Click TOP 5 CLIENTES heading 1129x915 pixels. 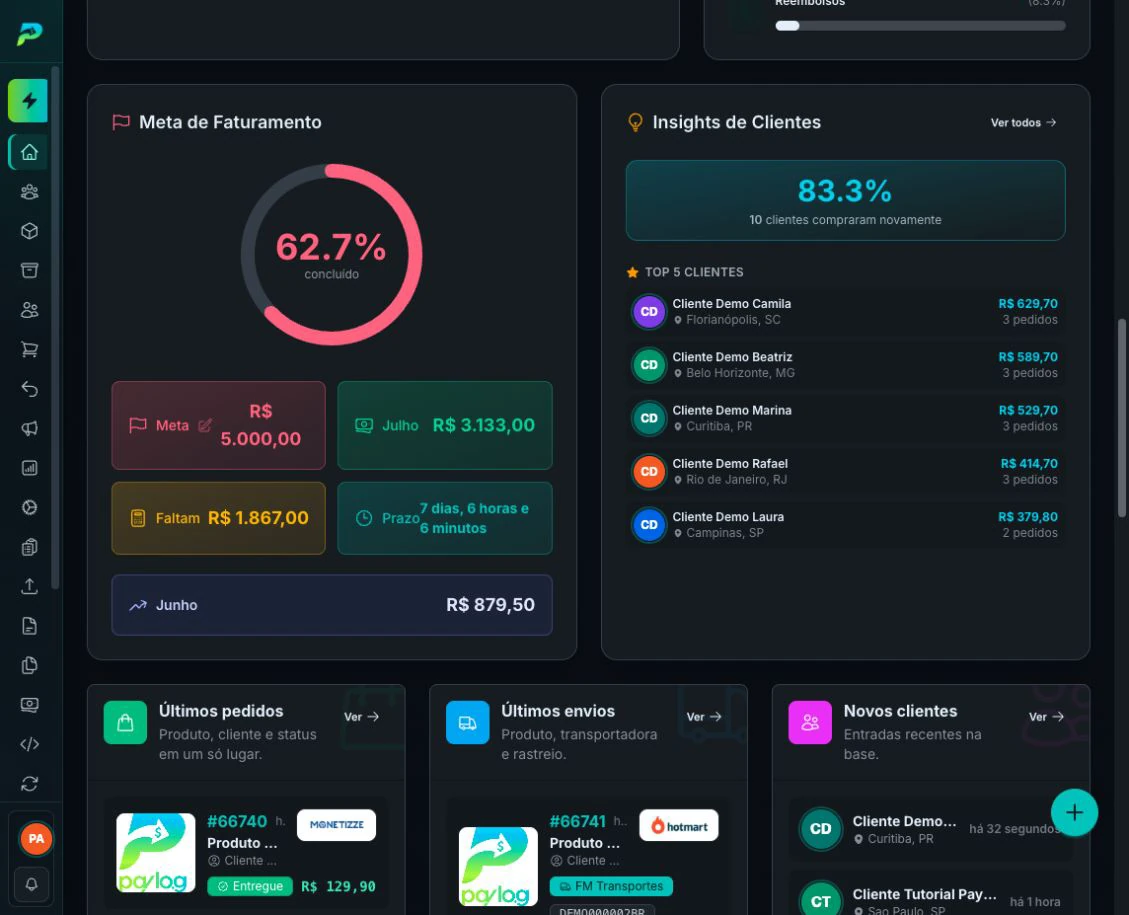click(693, 272)
